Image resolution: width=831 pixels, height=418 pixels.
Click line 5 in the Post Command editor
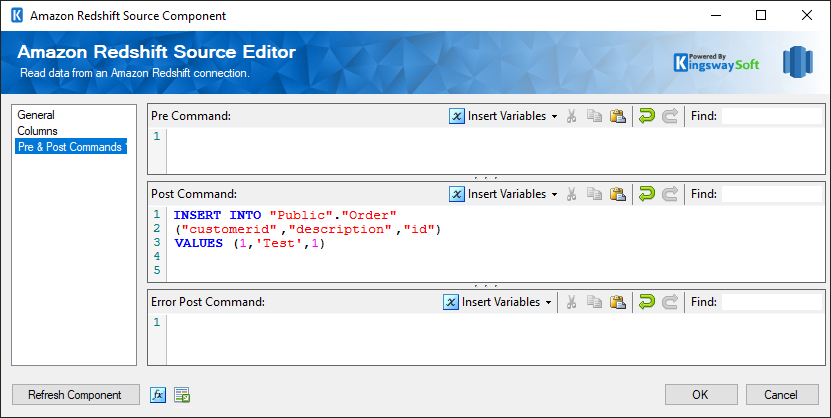click(x=496, y=271)
